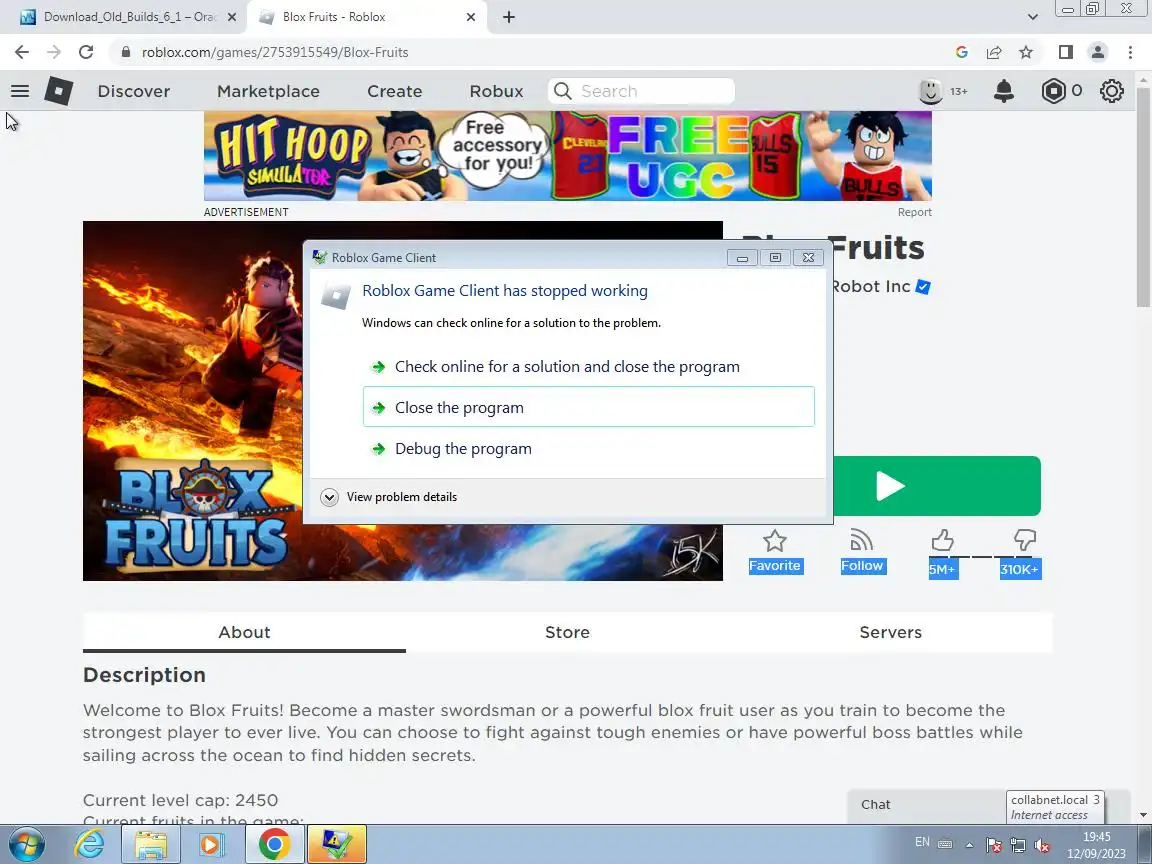1152x864 pixels.
Task: Open the Roblox settings gear
Action: coord(1112,91)
